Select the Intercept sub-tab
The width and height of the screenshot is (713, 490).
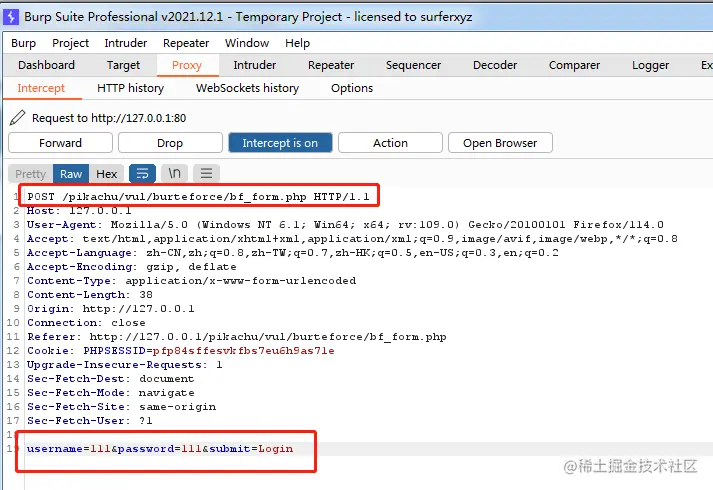coord(41,88)
